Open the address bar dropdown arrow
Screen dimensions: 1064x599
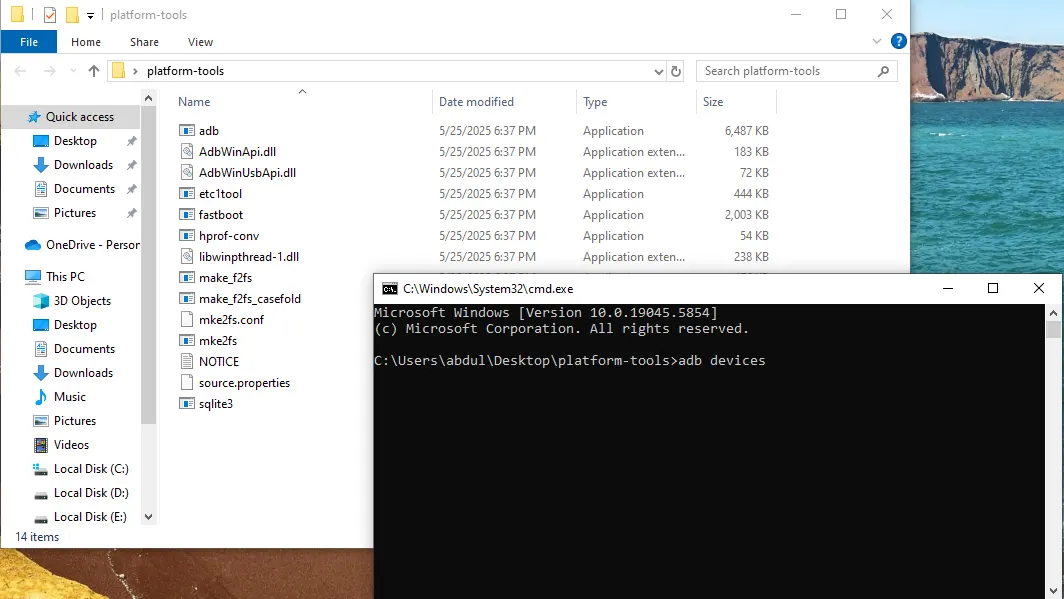[658, 71]
